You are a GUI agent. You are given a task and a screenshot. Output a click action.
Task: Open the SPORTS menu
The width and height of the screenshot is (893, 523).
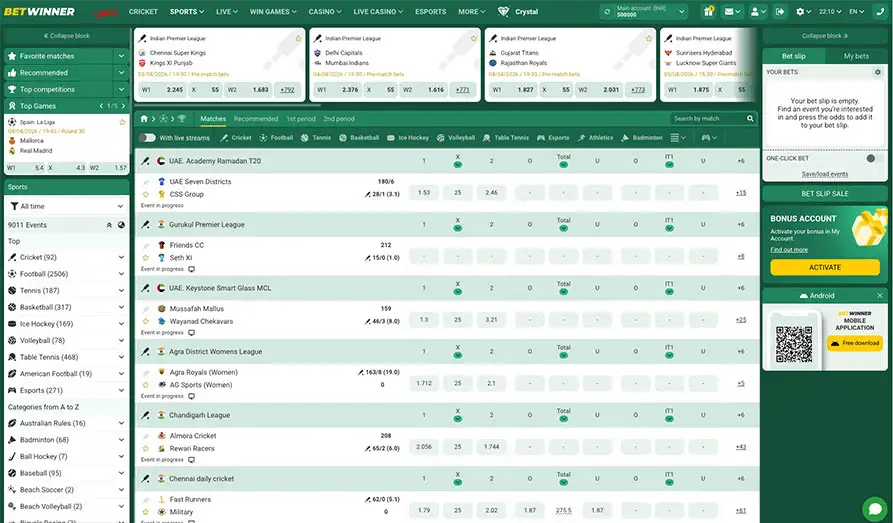click(x=187, y=11)
